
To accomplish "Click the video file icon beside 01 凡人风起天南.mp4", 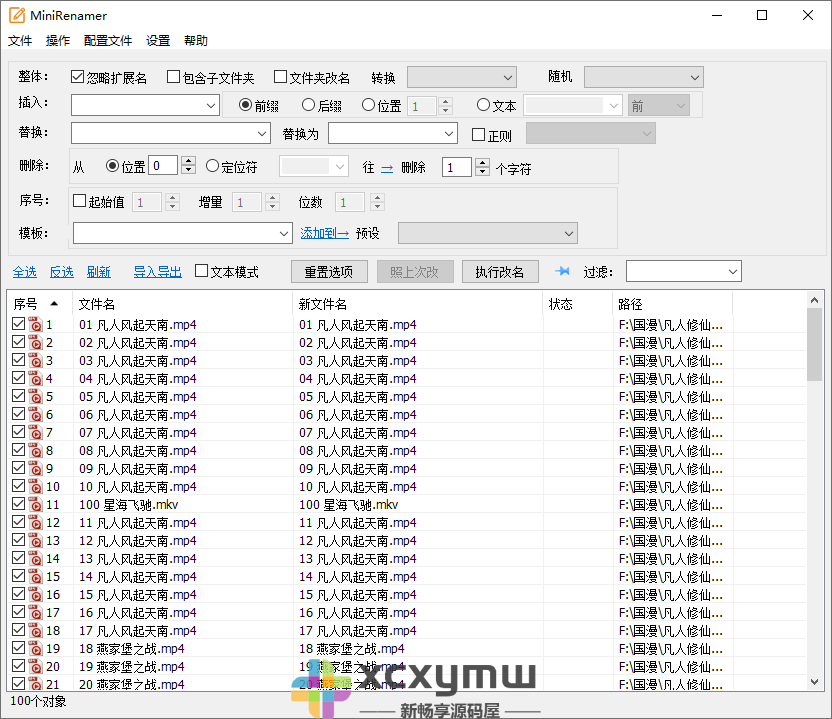I will [35, 323].
